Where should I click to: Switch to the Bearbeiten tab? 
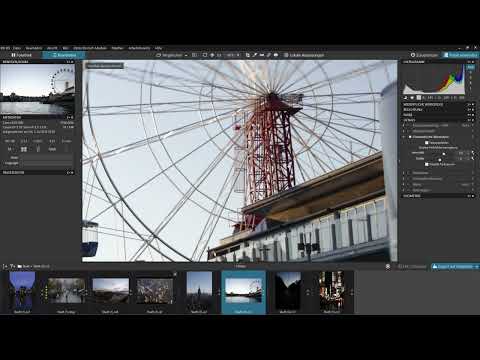click(64, 55)
